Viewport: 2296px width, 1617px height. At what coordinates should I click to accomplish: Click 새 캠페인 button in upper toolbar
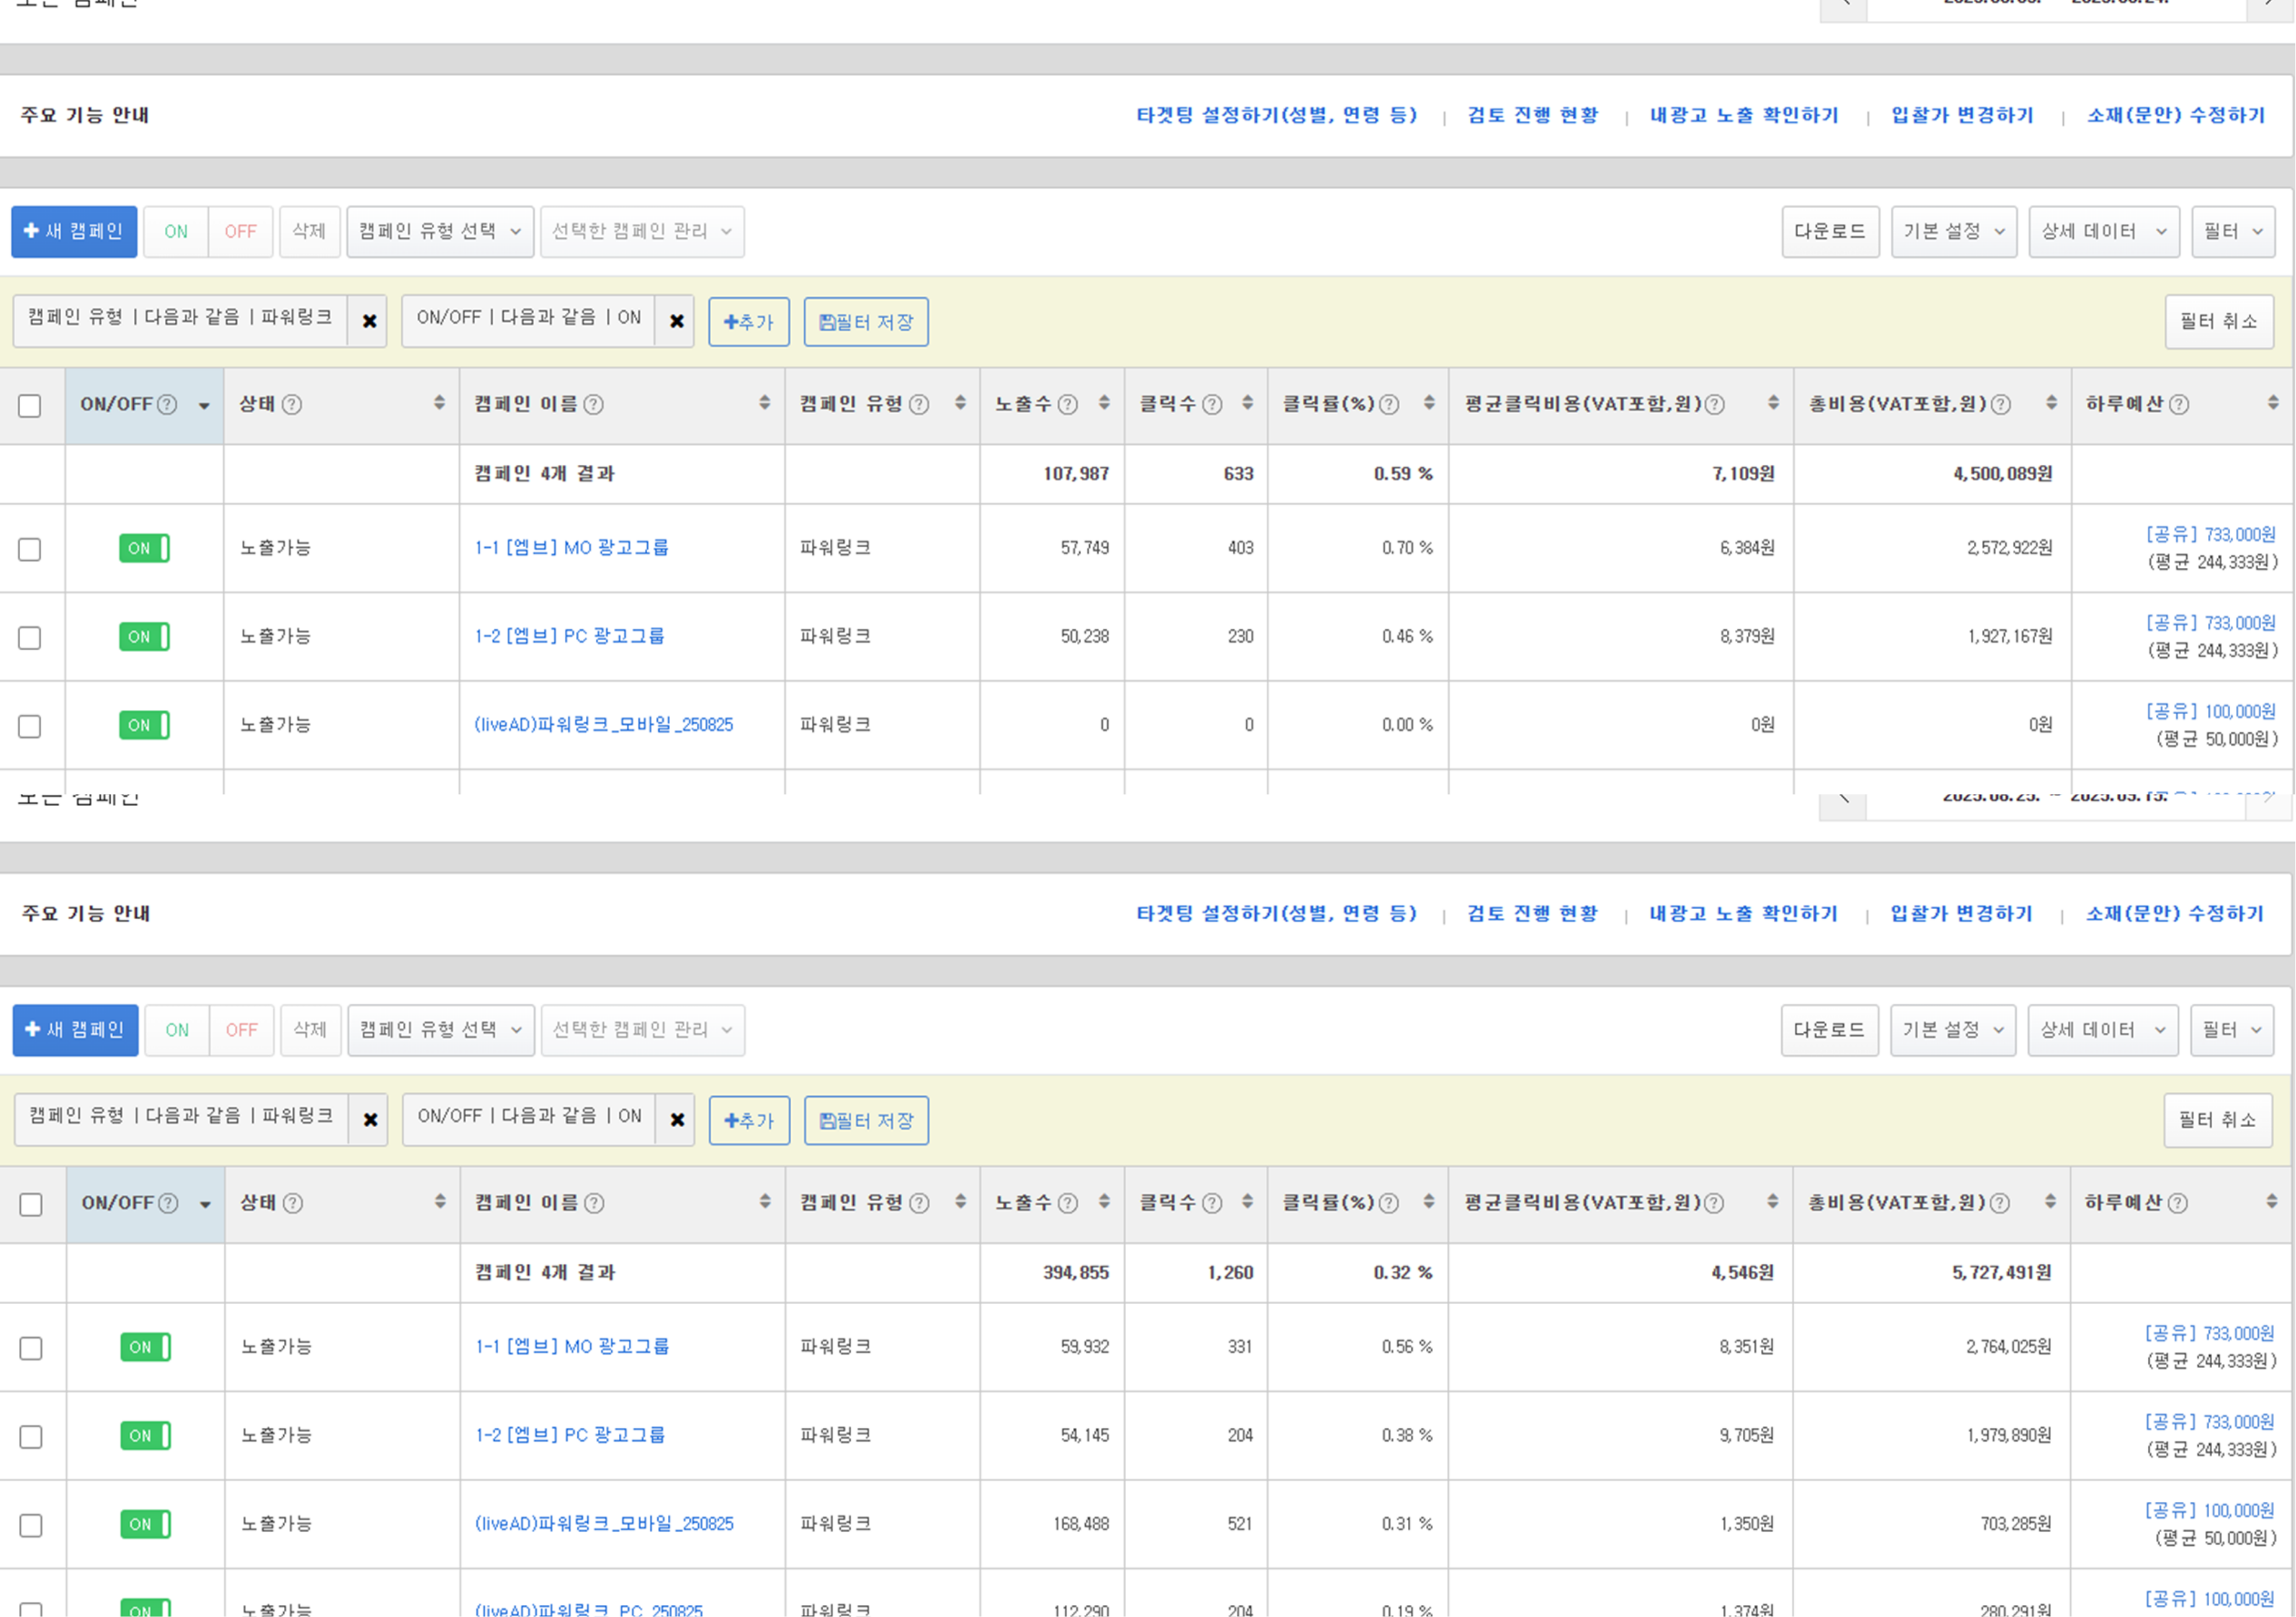(74, 232)
